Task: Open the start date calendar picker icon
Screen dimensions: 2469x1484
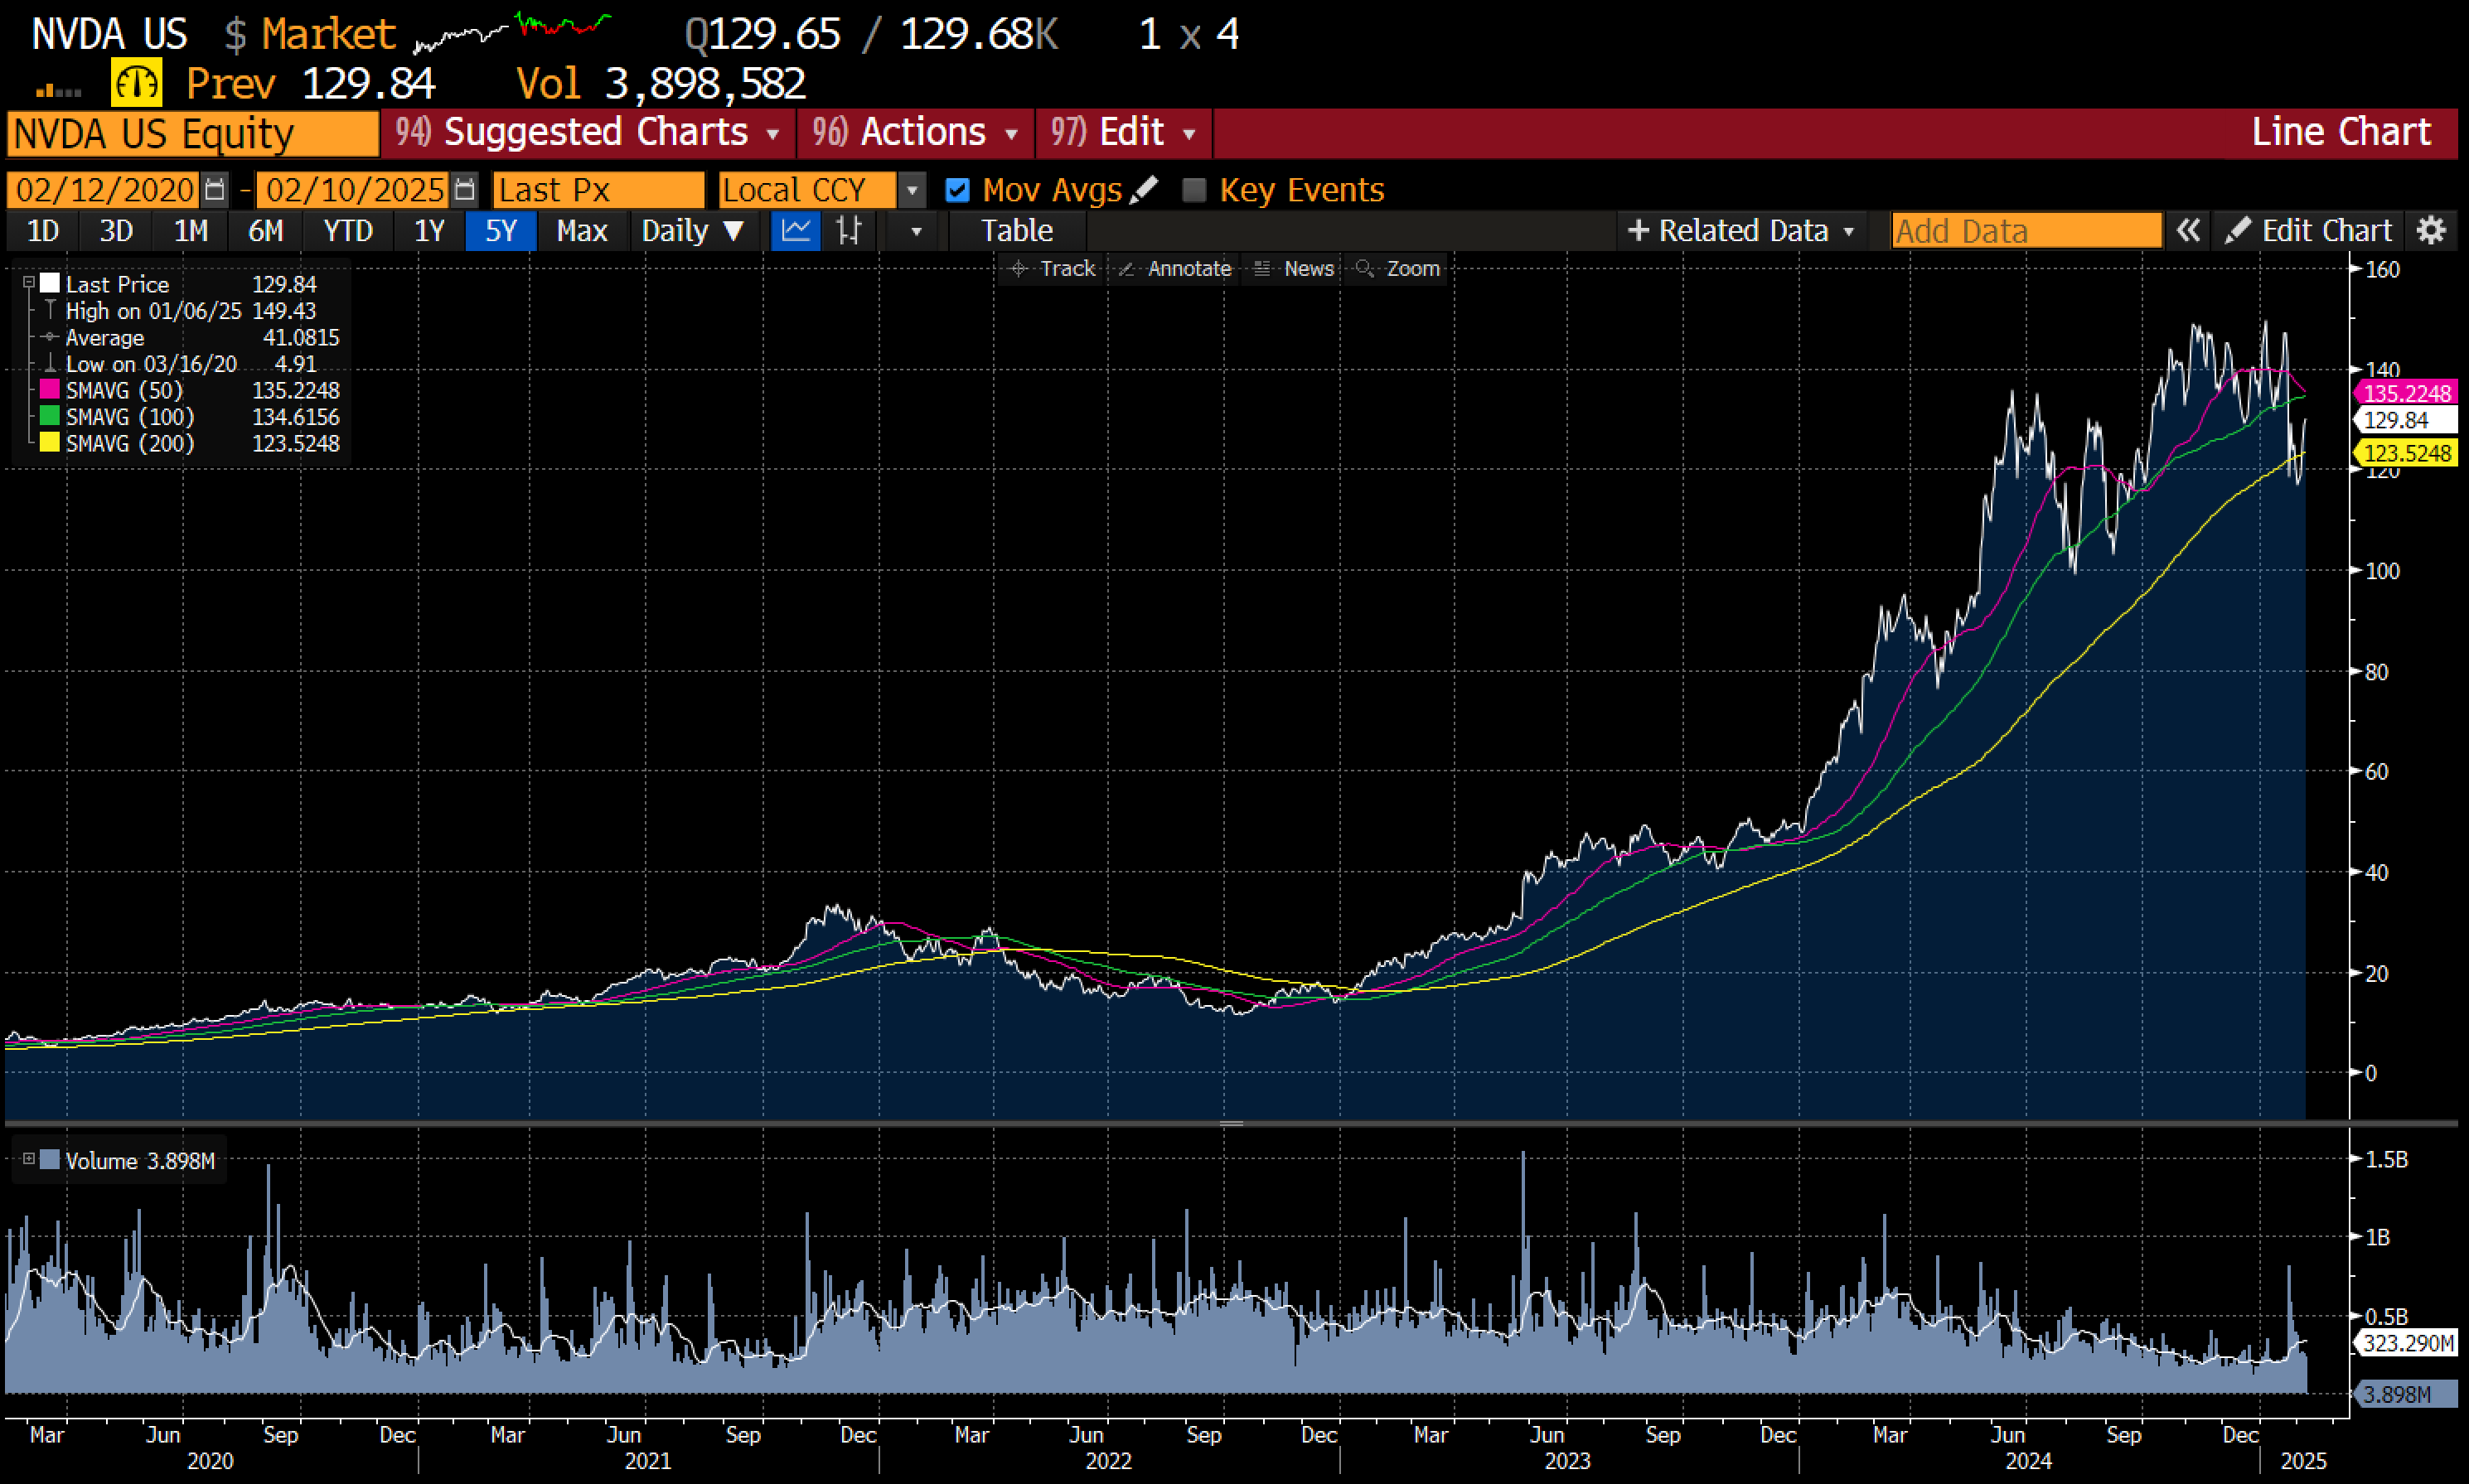Action: point(214,189)
